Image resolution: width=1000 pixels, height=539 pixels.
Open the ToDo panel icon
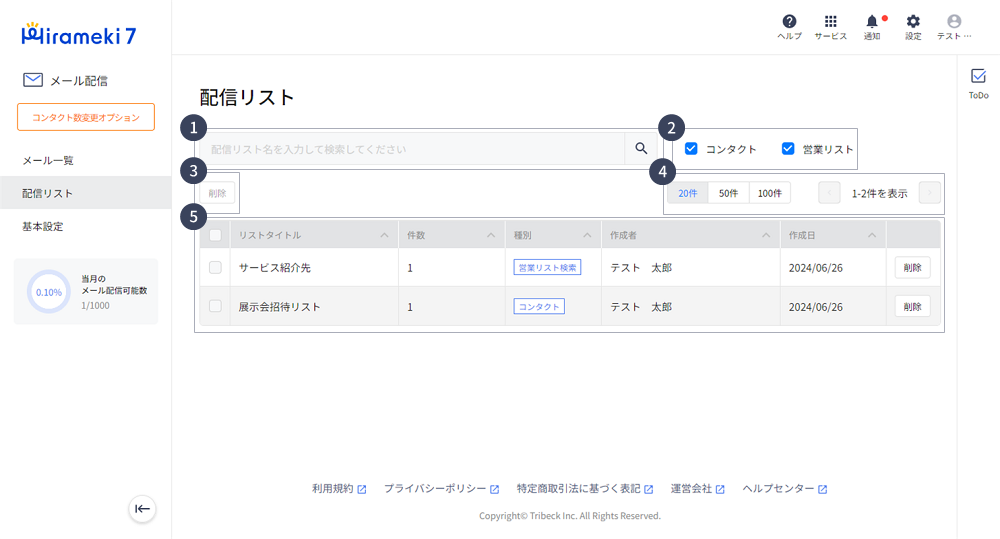coord(978,77)
